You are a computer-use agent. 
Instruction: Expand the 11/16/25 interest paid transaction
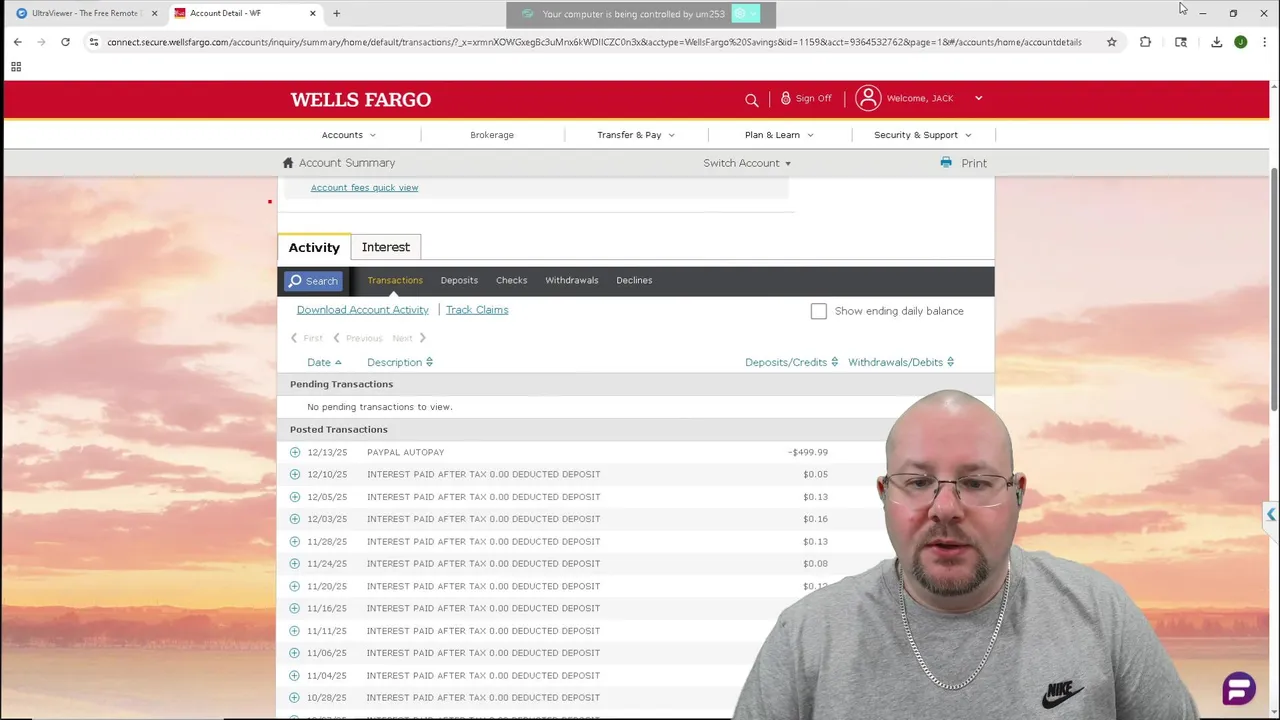pos(295,608)
